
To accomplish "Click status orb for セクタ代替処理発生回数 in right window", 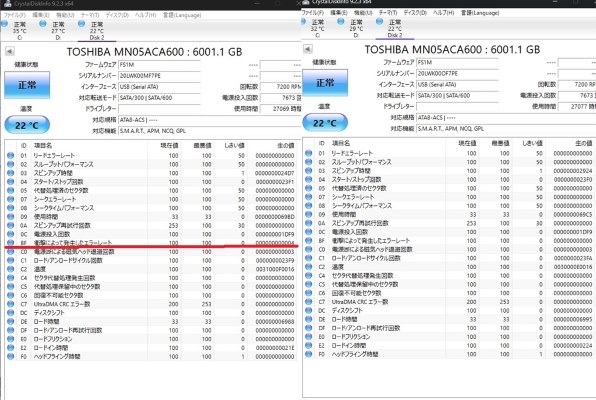I will tap(309, 275).
